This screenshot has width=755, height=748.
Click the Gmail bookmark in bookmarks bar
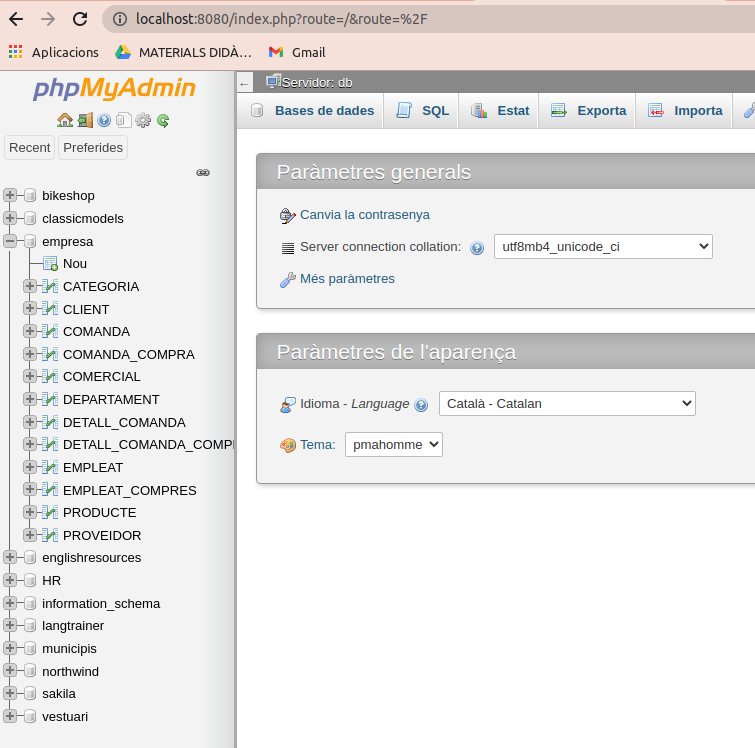tap(297, 52)
